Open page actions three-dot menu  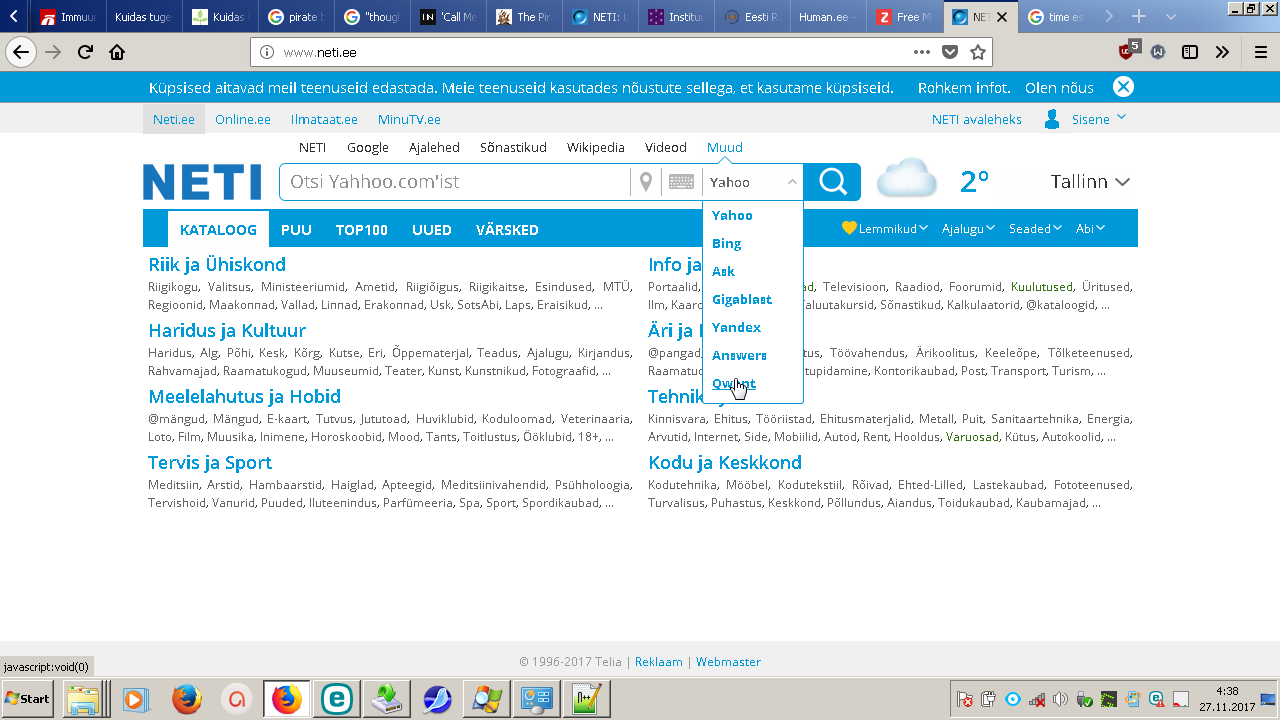922,52
